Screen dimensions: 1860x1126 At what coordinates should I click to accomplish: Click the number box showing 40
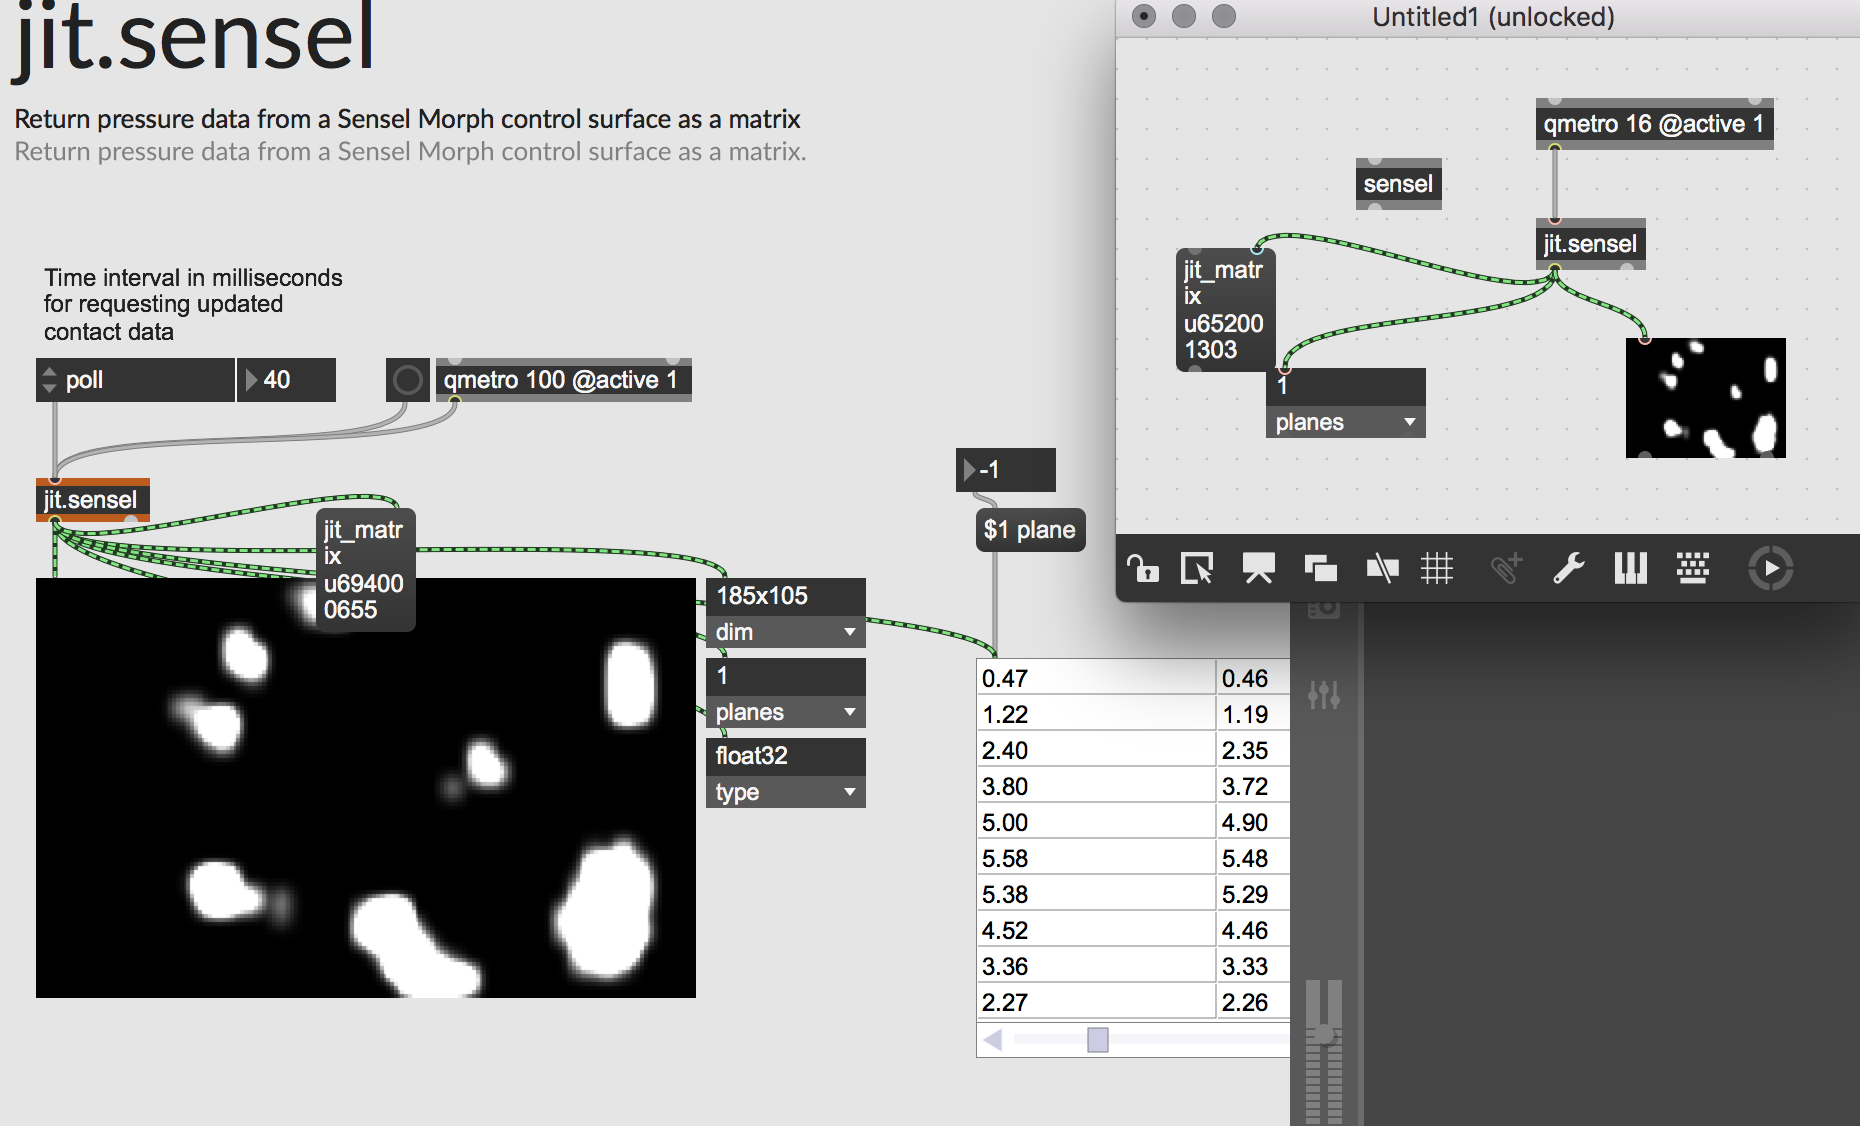[286, 380]
